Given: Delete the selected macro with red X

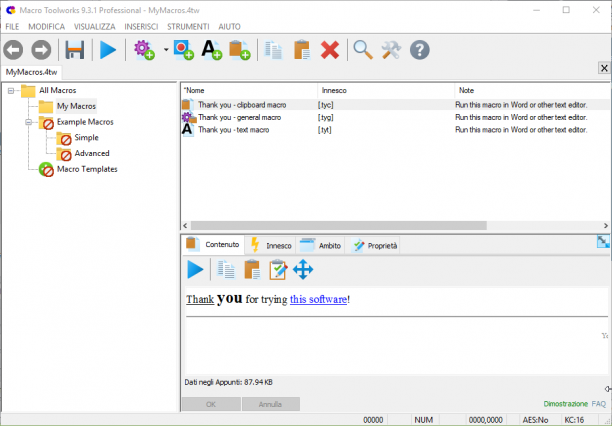Looking at the screenshot, I should (330, 50).
